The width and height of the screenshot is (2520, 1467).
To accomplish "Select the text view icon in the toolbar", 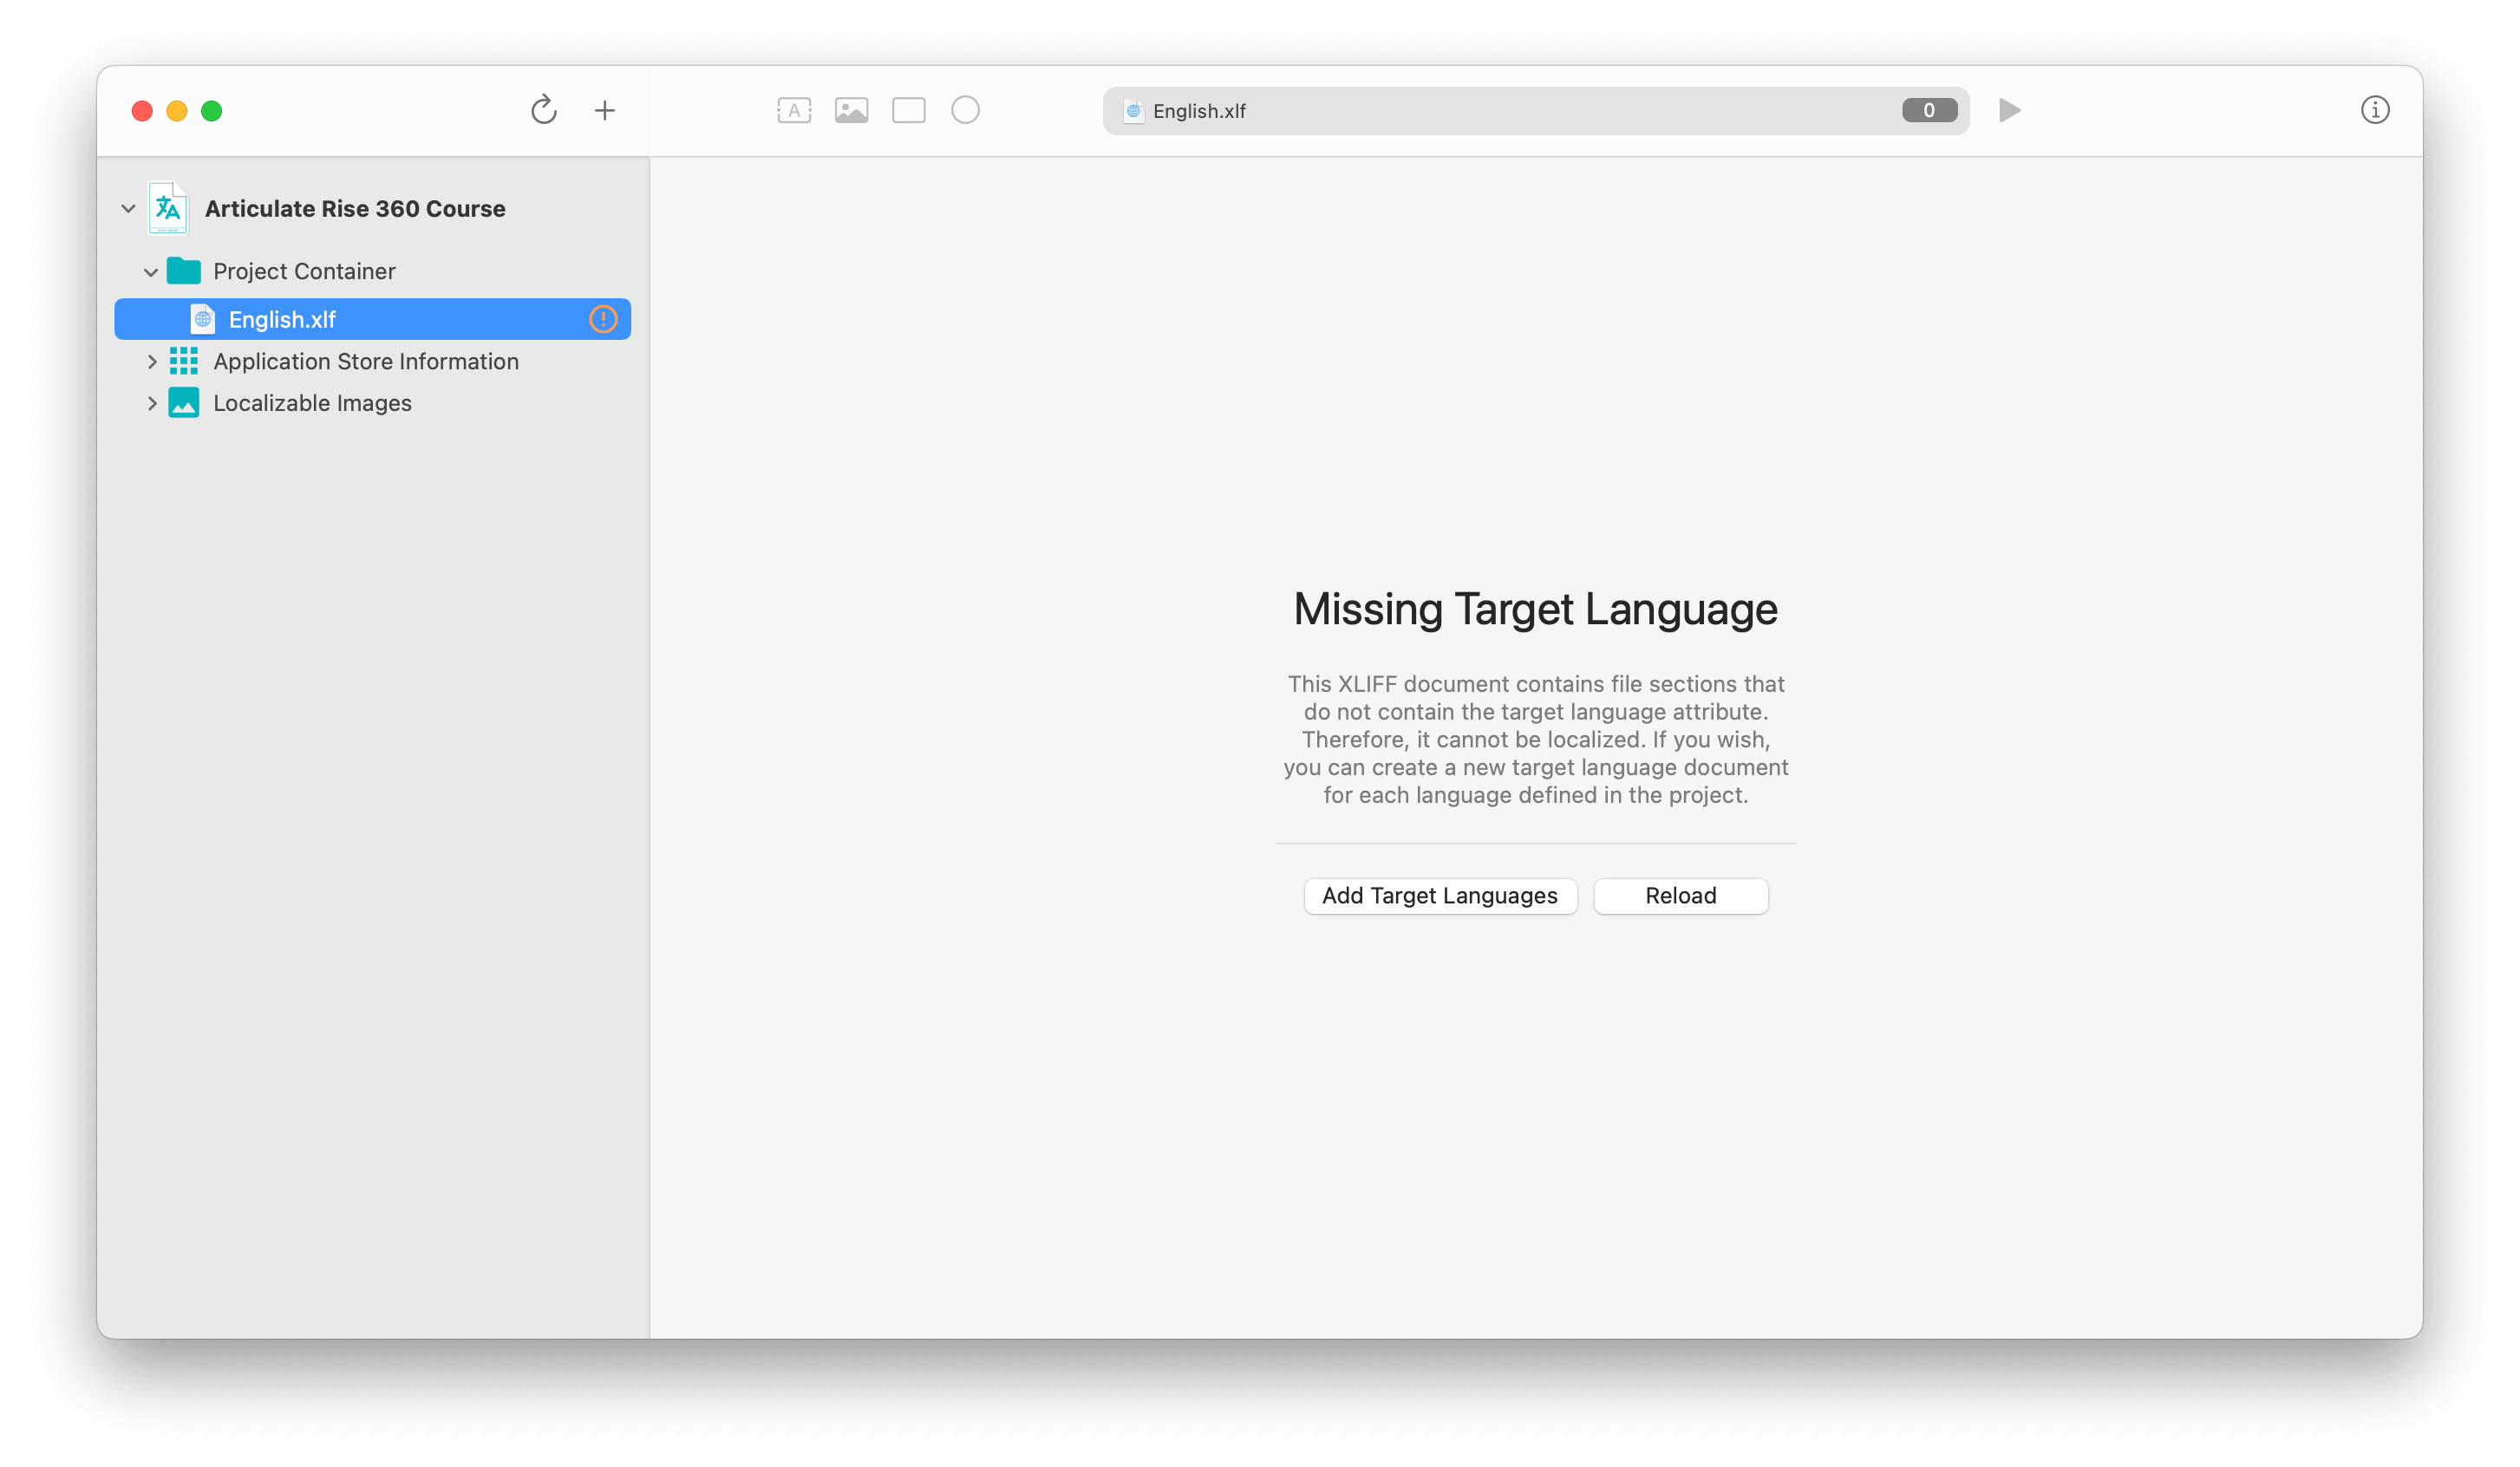I will click(x=794, y=110).
